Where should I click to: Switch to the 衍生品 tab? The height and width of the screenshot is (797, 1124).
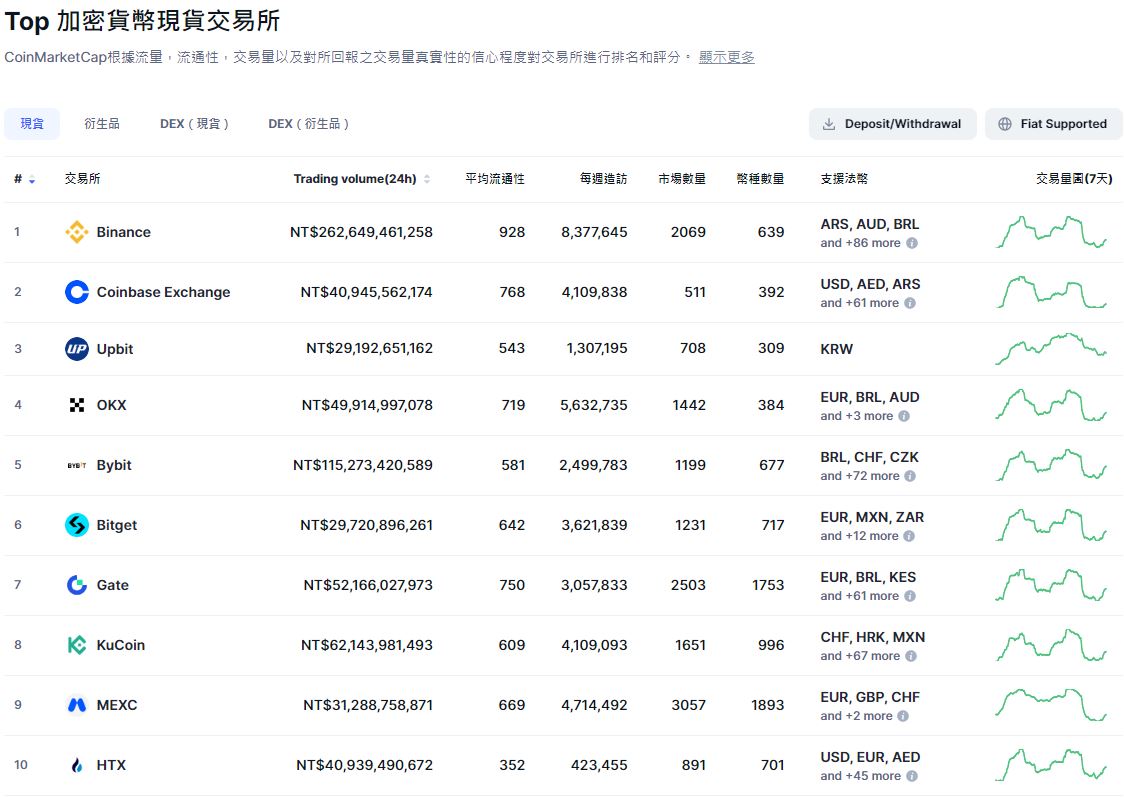click(x=102, y=124)
